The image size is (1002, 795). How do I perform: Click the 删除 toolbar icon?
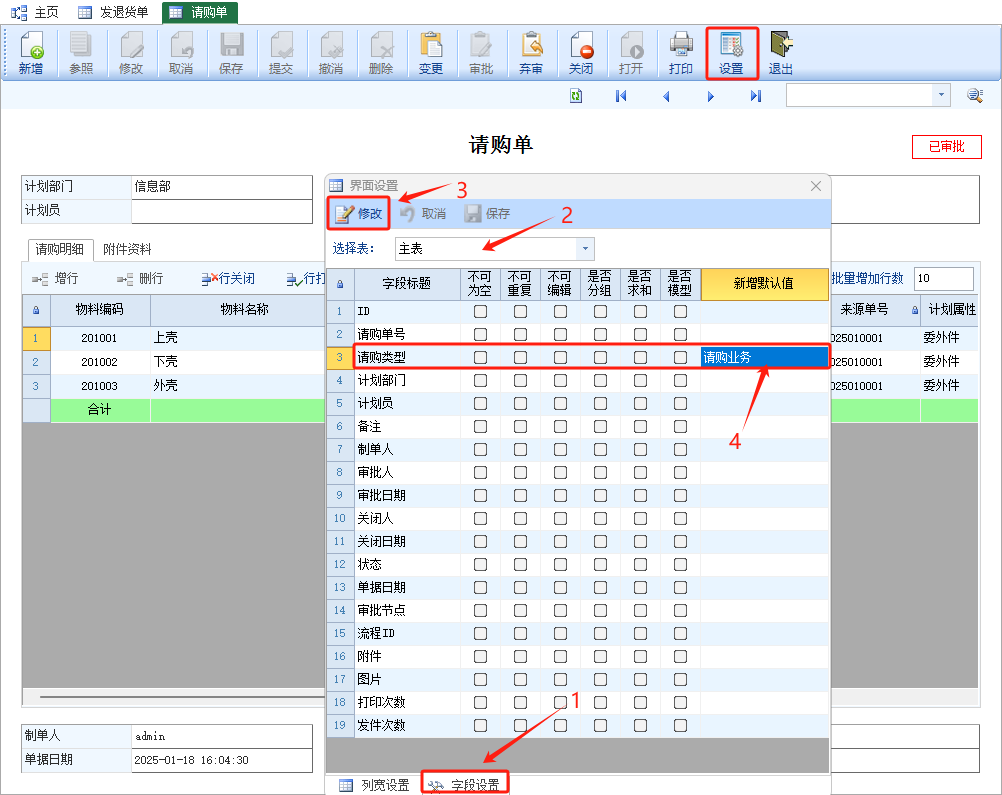(x=381, y=53)
